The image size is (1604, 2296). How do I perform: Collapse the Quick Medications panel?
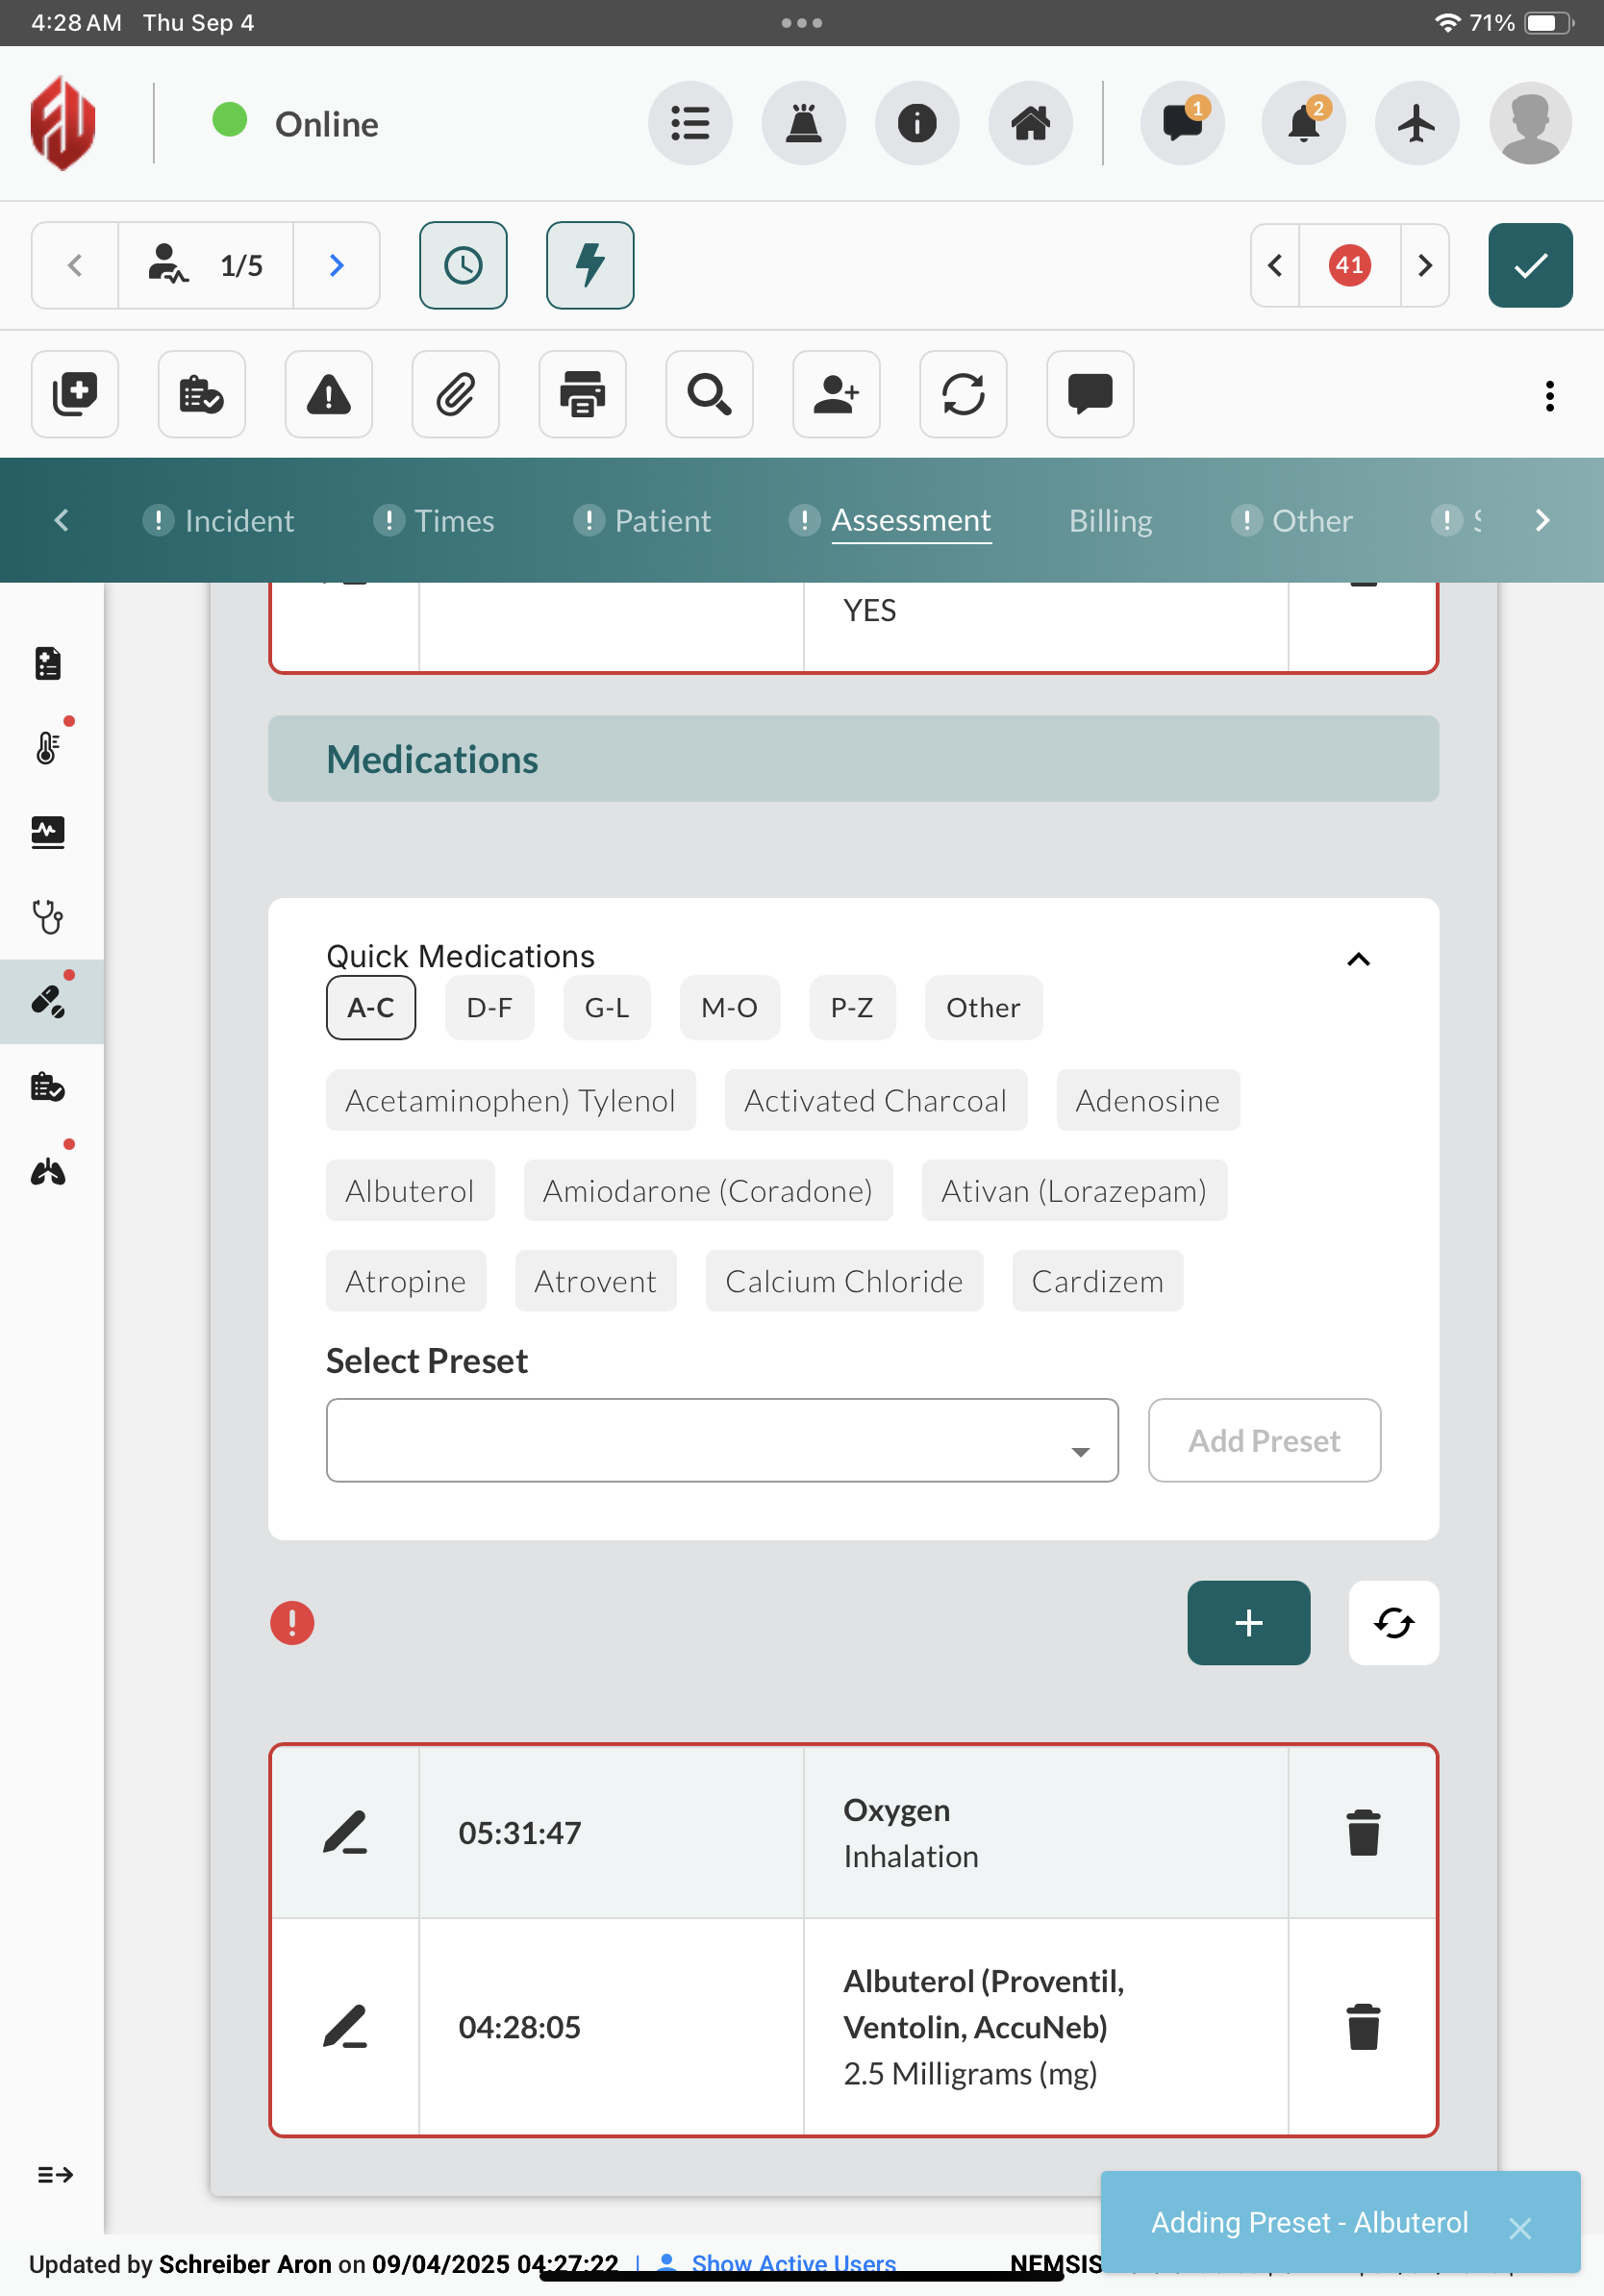[x=1357, y=960]
